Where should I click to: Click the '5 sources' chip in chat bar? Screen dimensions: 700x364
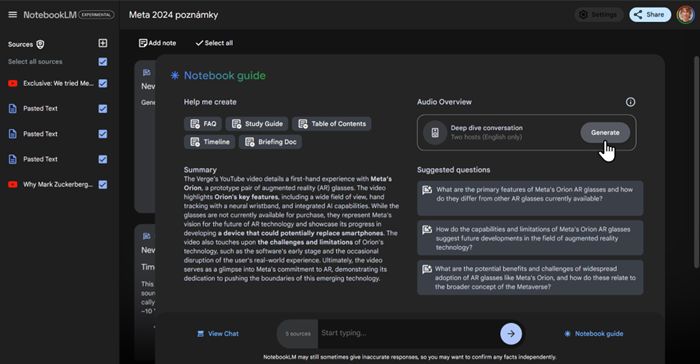(298, 334)
